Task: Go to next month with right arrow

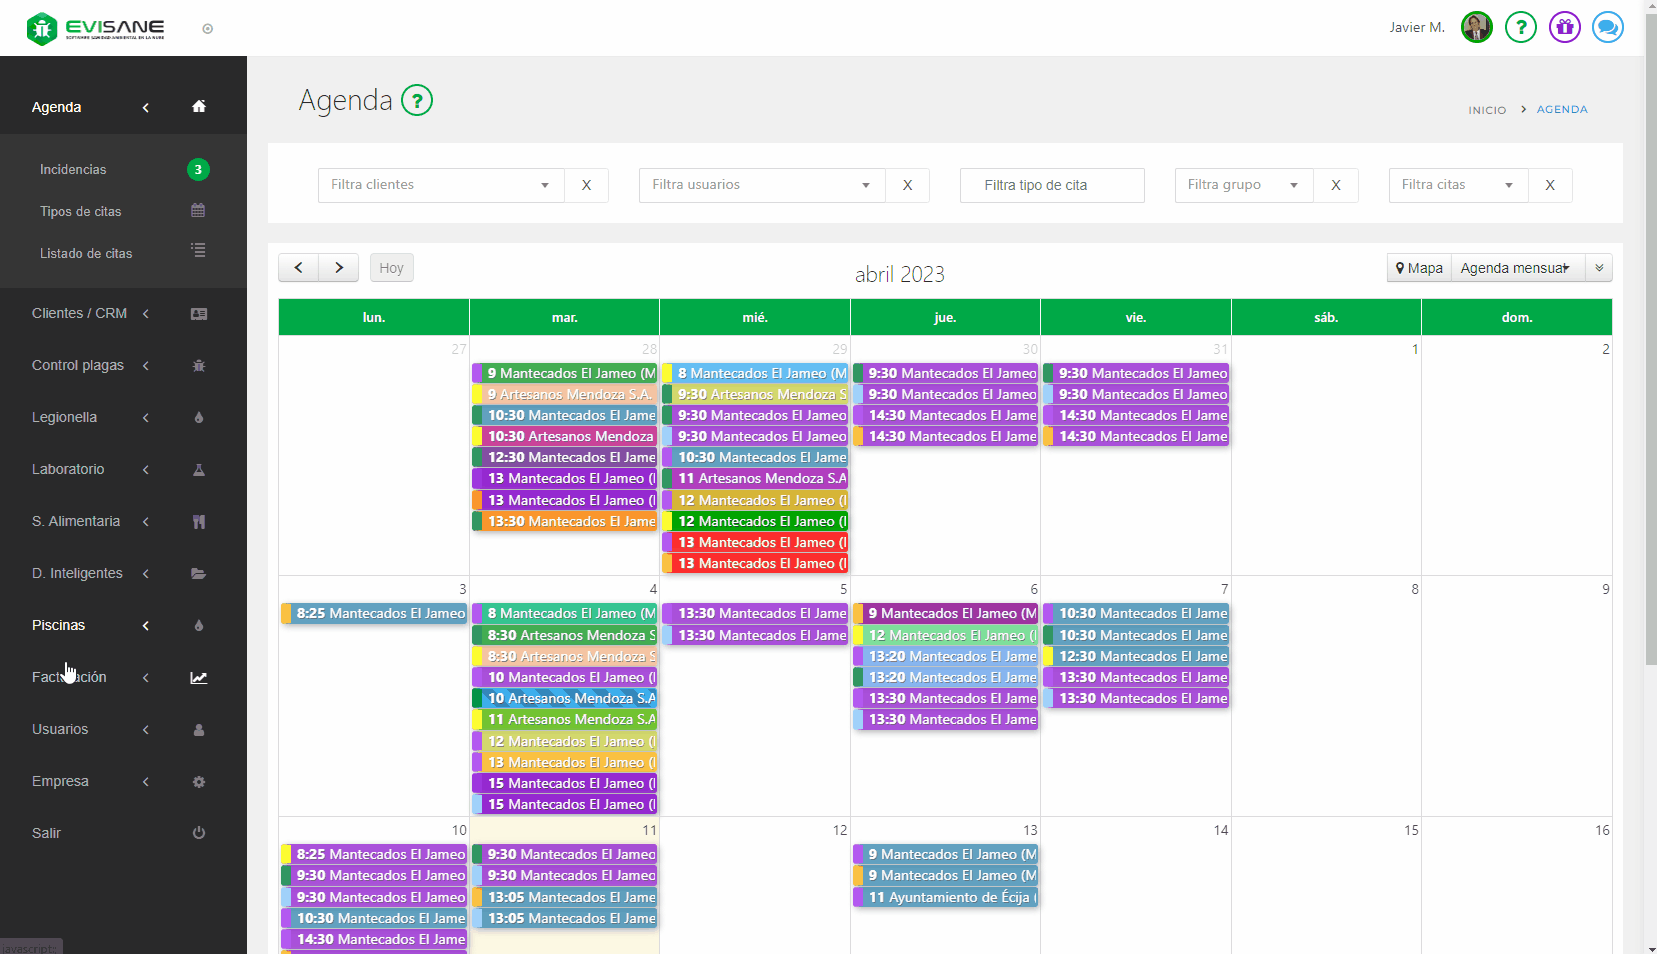Action: [339, 268]
